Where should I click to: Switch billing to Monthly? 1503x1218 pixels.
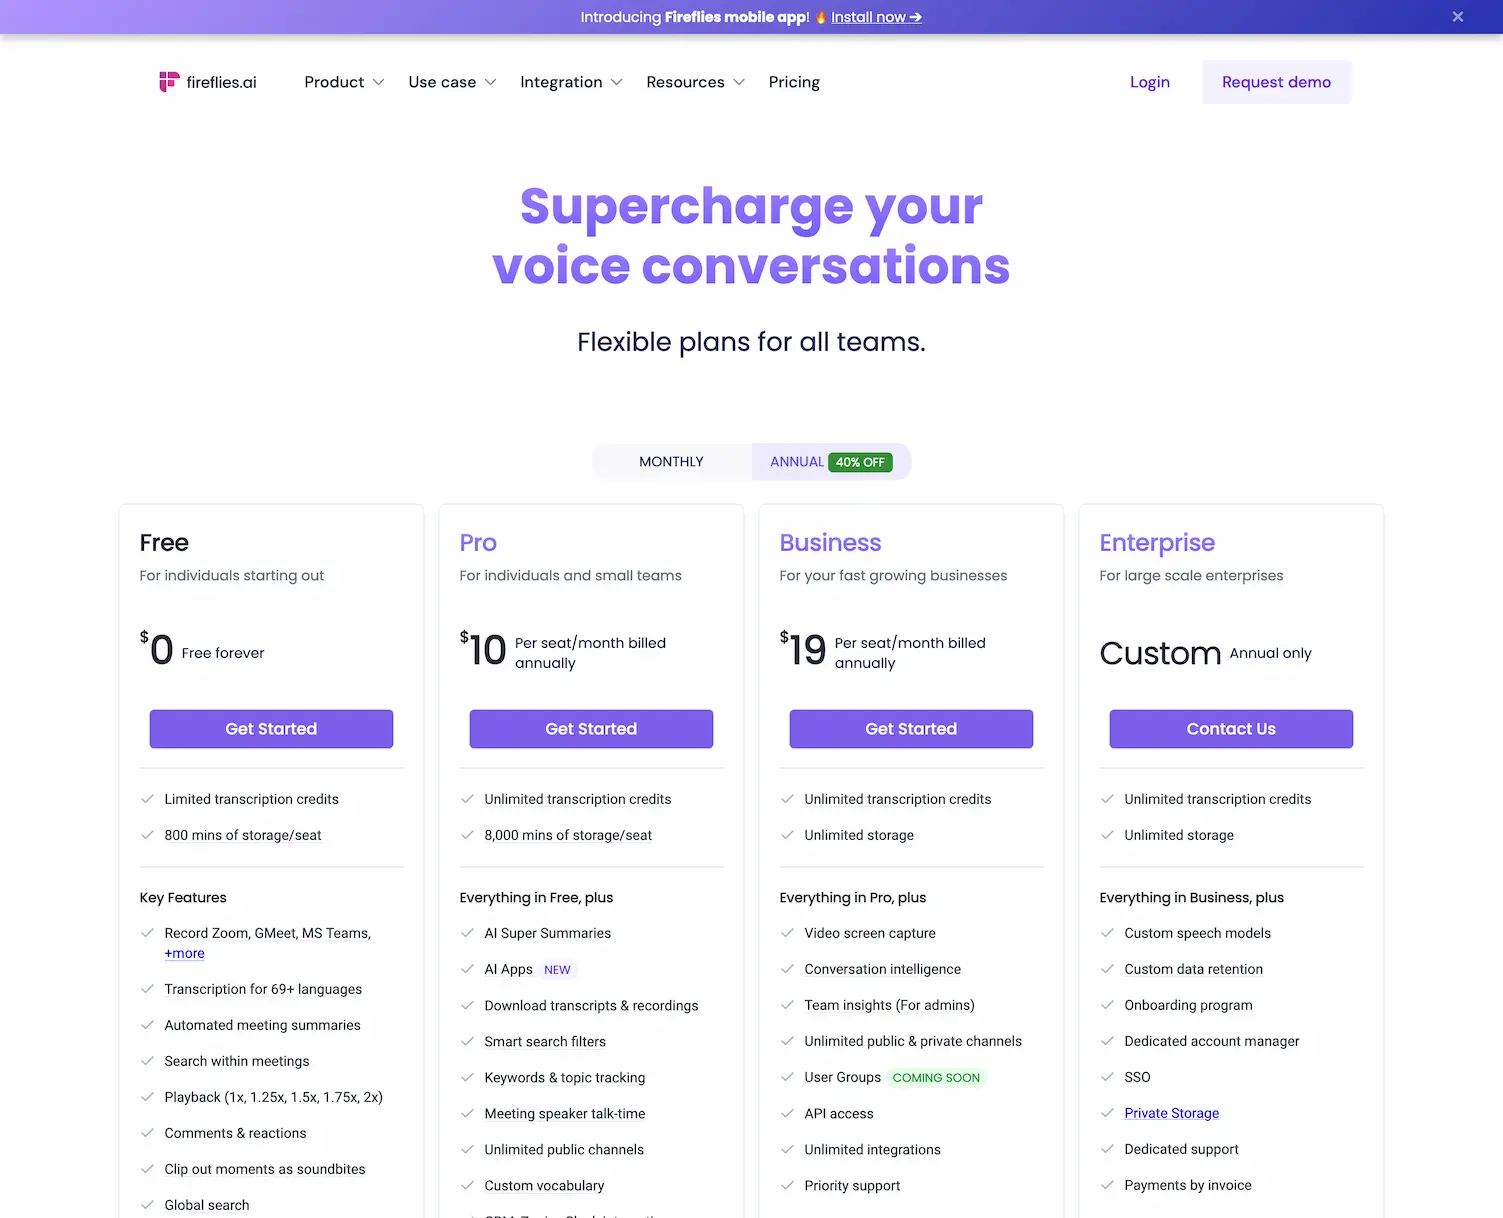point(671,462)
